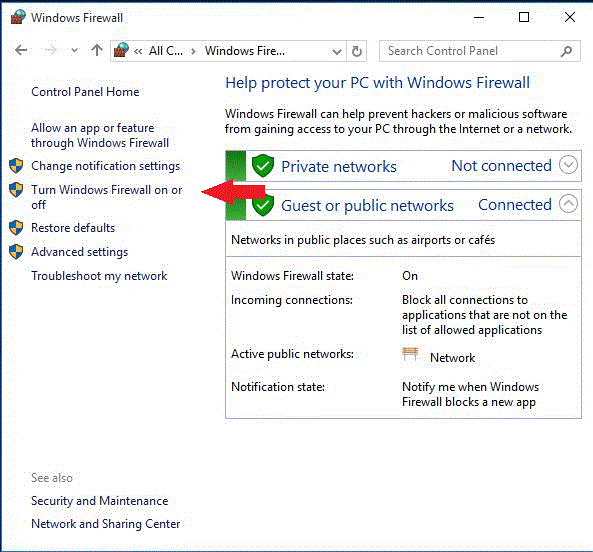
Task: Go up one level with Up arrow
Action: click(97, 50)
